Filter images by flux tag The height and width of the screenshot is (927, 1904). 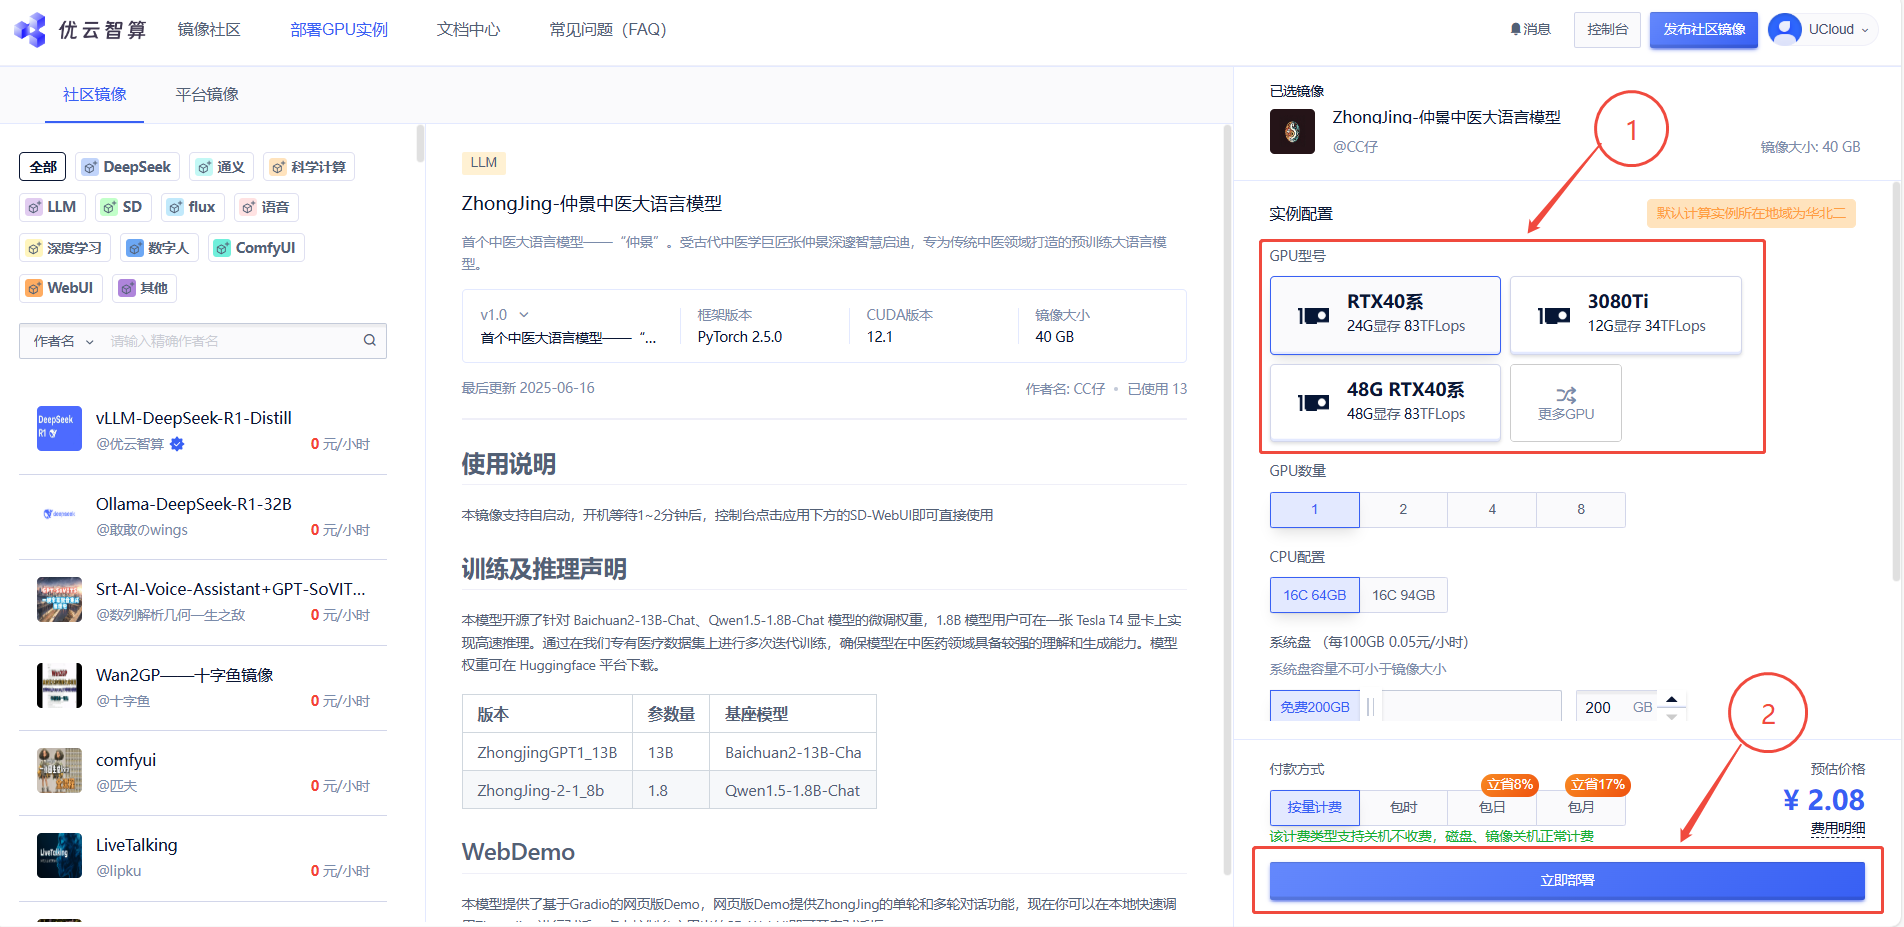tap(192, 207)
